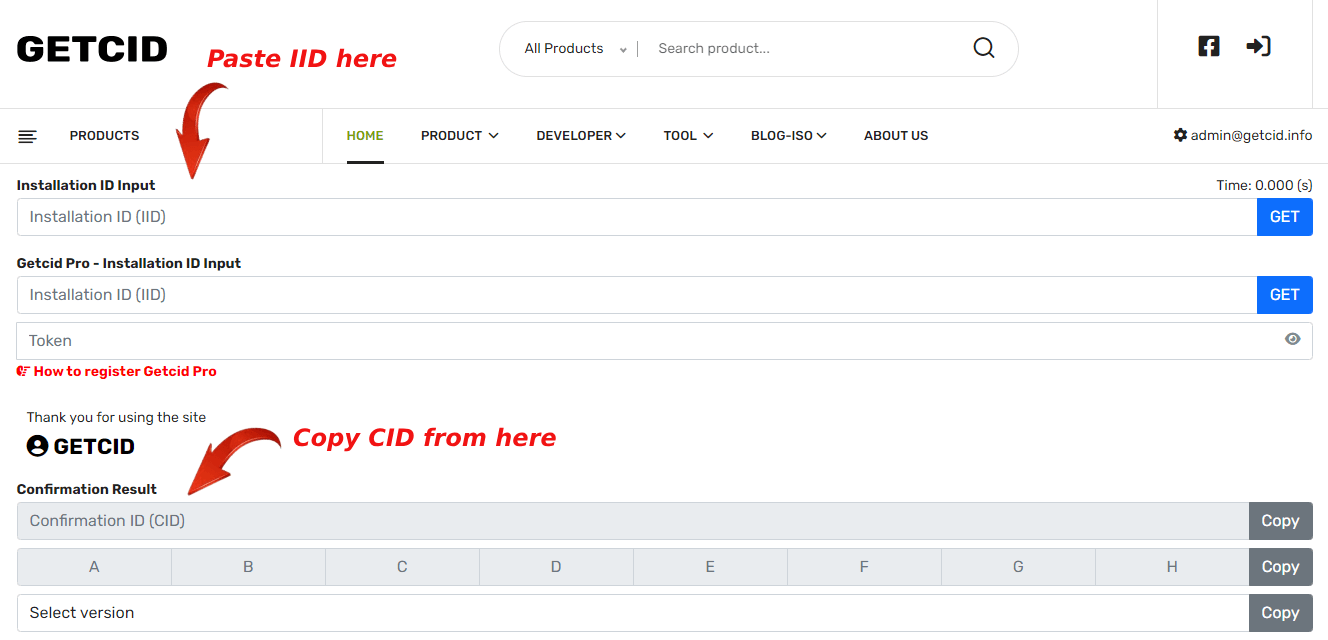This screenshot has width=1328, height=640.
Task: Select column G in the result table
Action: coord(1018,566)
